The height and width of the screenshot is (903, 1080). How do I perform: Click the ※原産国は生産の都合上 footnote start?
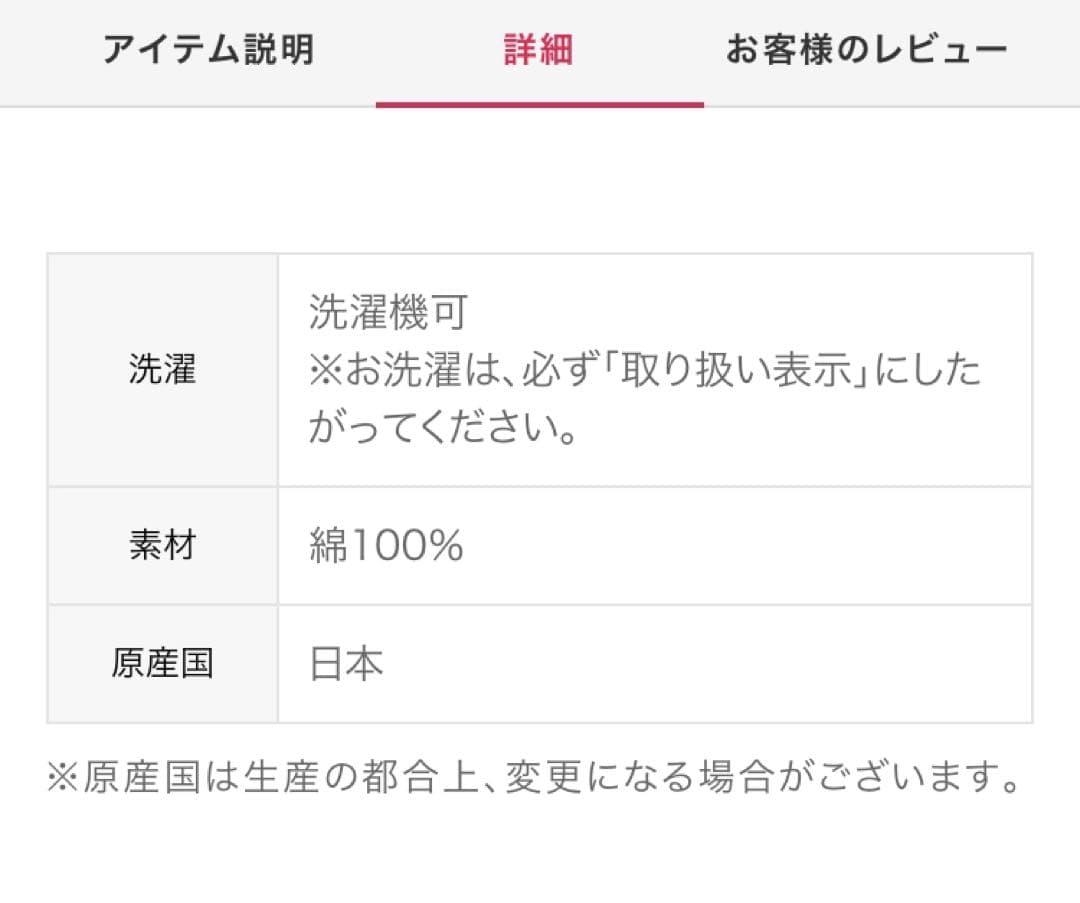[x=240, y=778]
